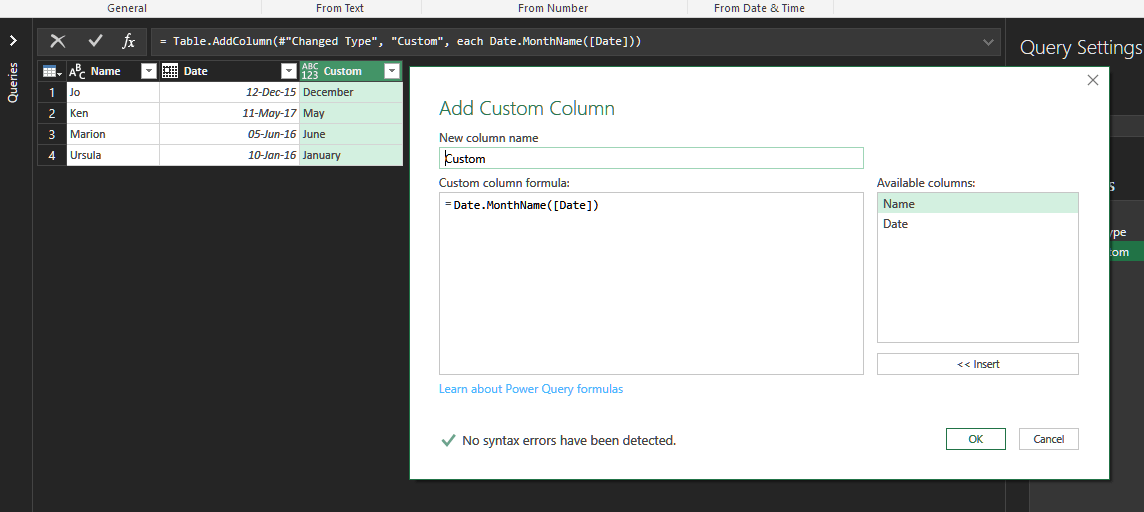
Task: Click the << Insert button
Action: coord(978,364)
